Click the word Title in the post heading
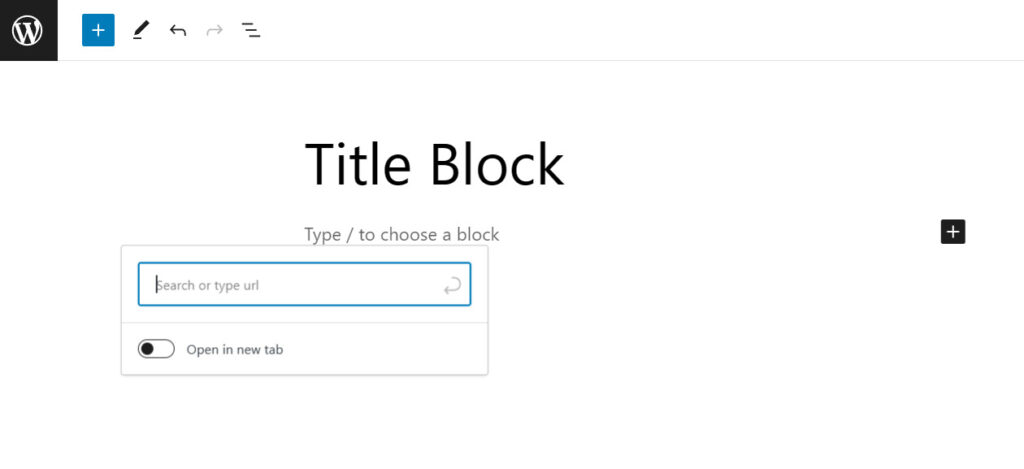Screen dimensions: 1024x469 point(357,164)
